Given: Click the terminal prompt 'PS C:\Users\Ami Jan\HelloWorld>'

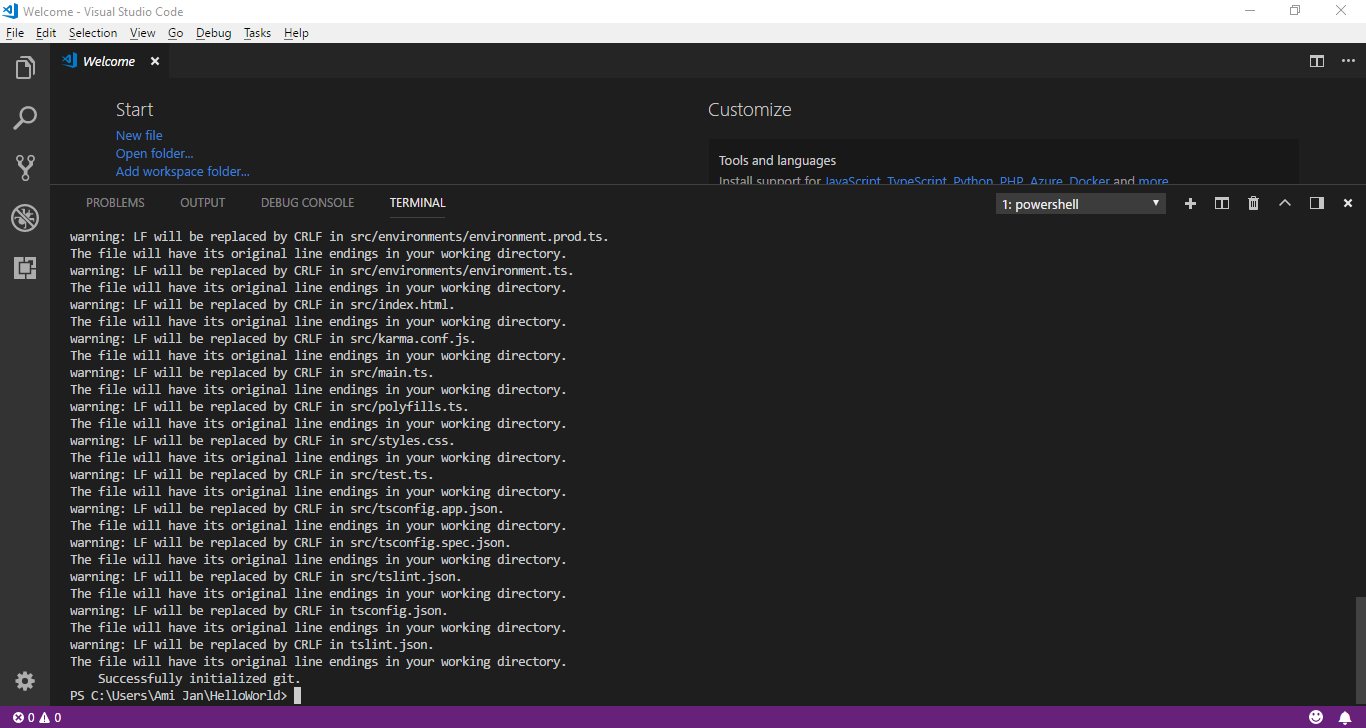Looking at the screenshot, I should click(x=179, y=695).
